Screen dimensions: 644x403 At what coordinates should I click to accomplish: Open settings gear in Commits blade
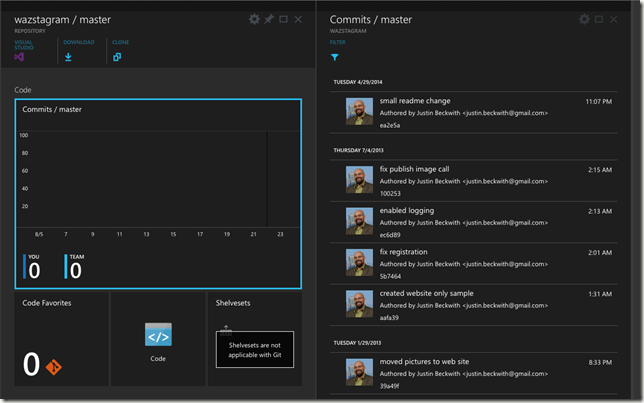tap(584, 19)
